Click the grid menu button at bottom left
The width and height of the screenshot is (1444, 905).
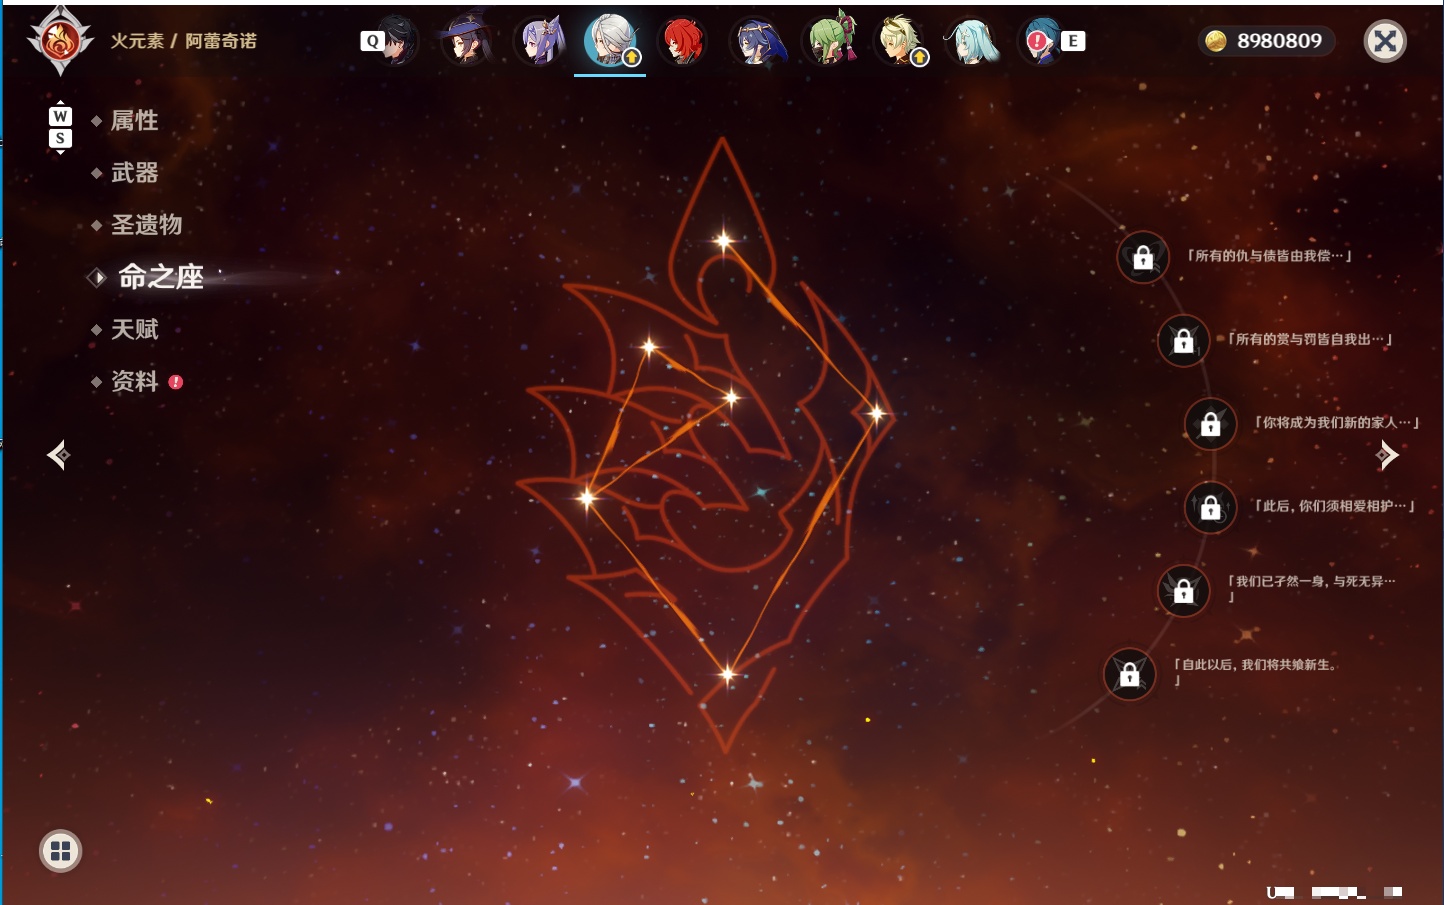point(60,851)
